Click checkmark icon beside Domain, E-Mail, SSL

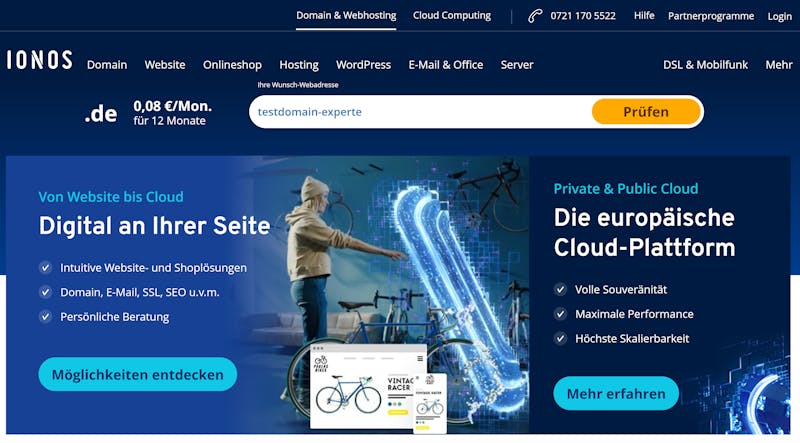45,292
